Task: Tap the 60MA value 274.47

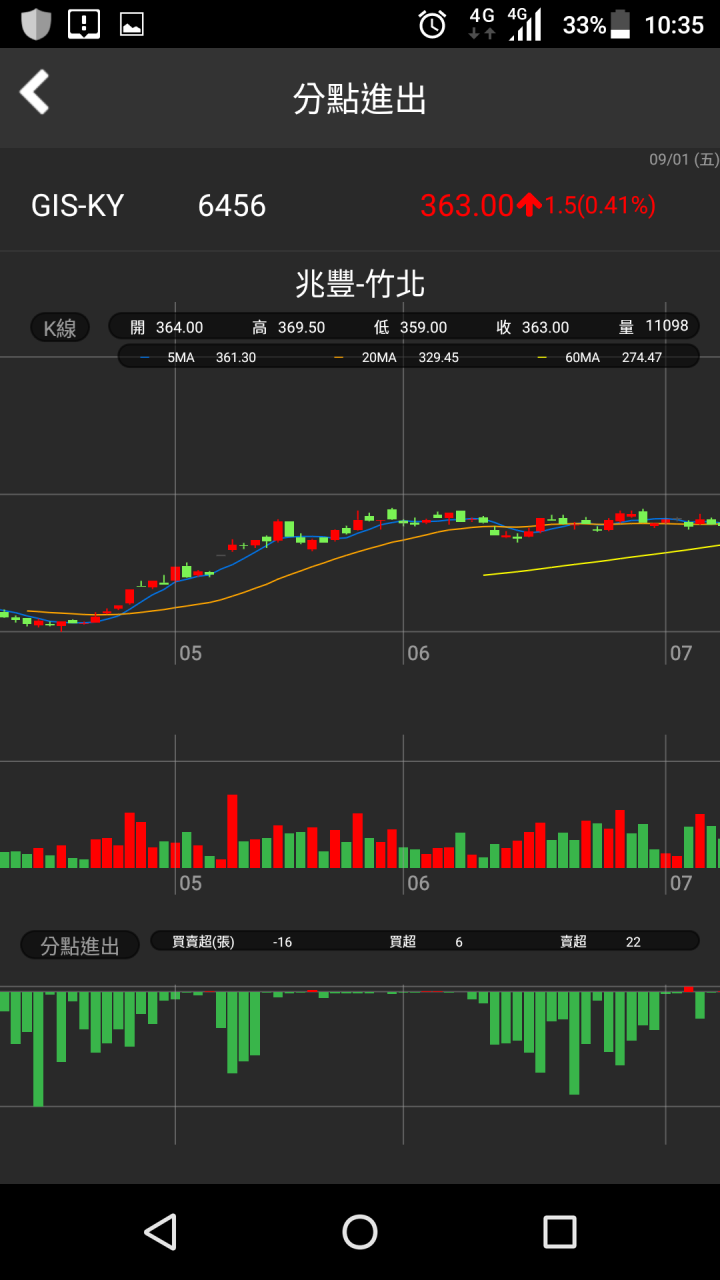Action: [x=642, y=357]
